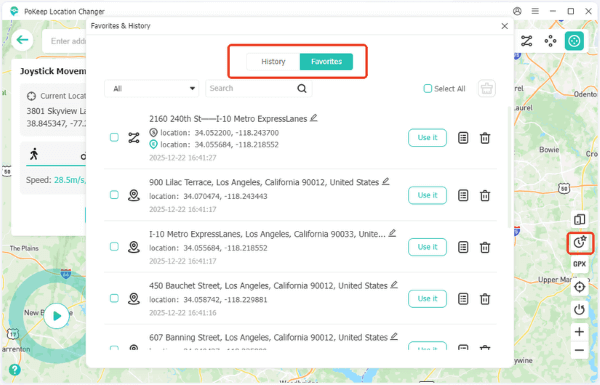Open the Favorites and History sidebar icon

[580, 242]
